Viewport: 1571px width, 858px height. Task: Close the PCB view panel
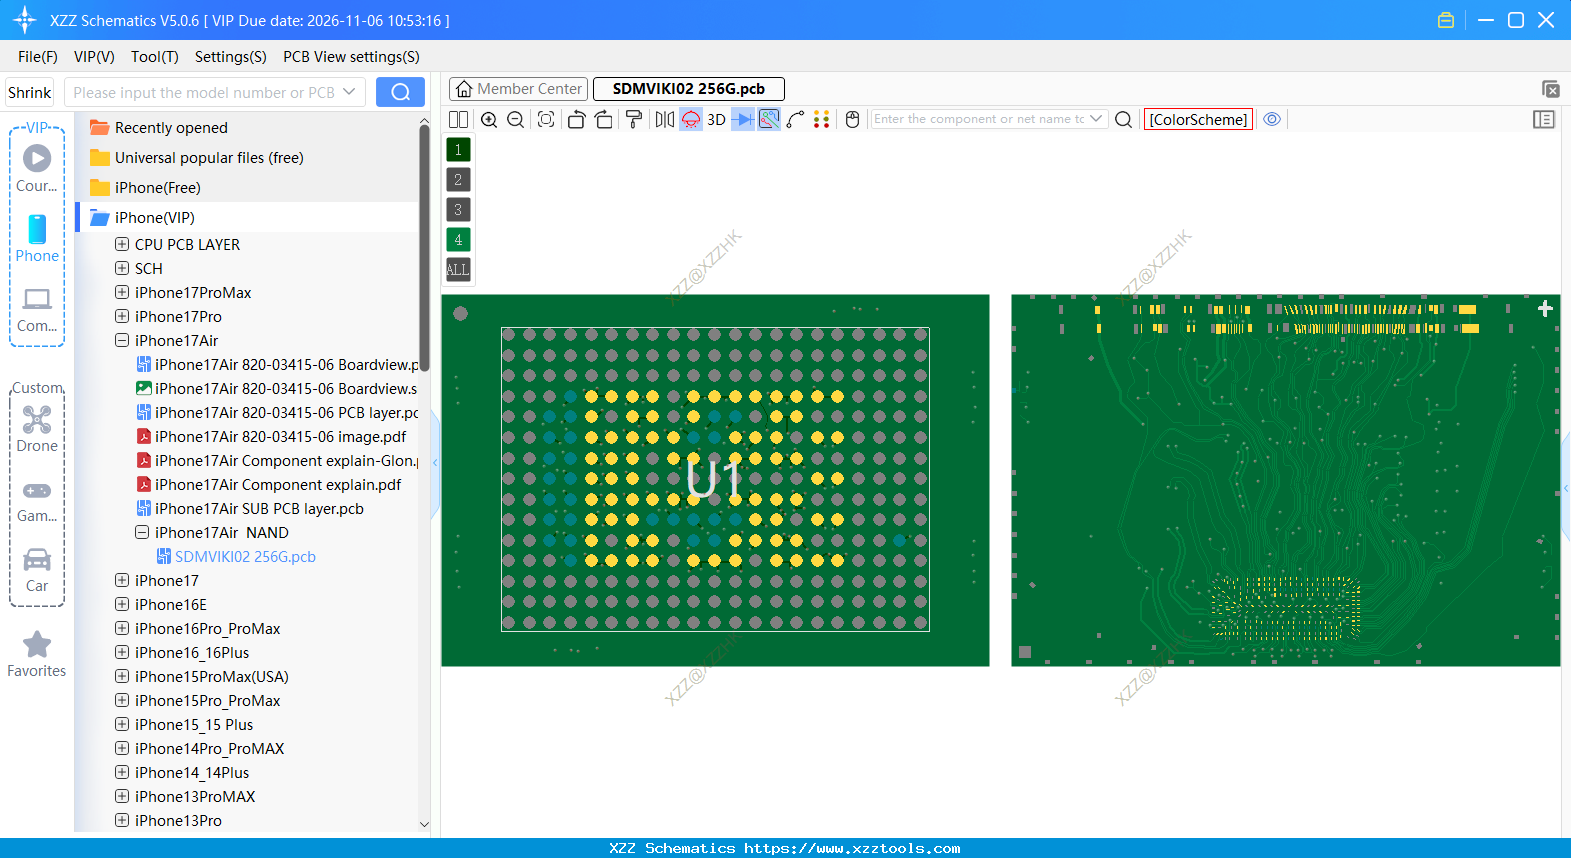(x=1551, y=90)
